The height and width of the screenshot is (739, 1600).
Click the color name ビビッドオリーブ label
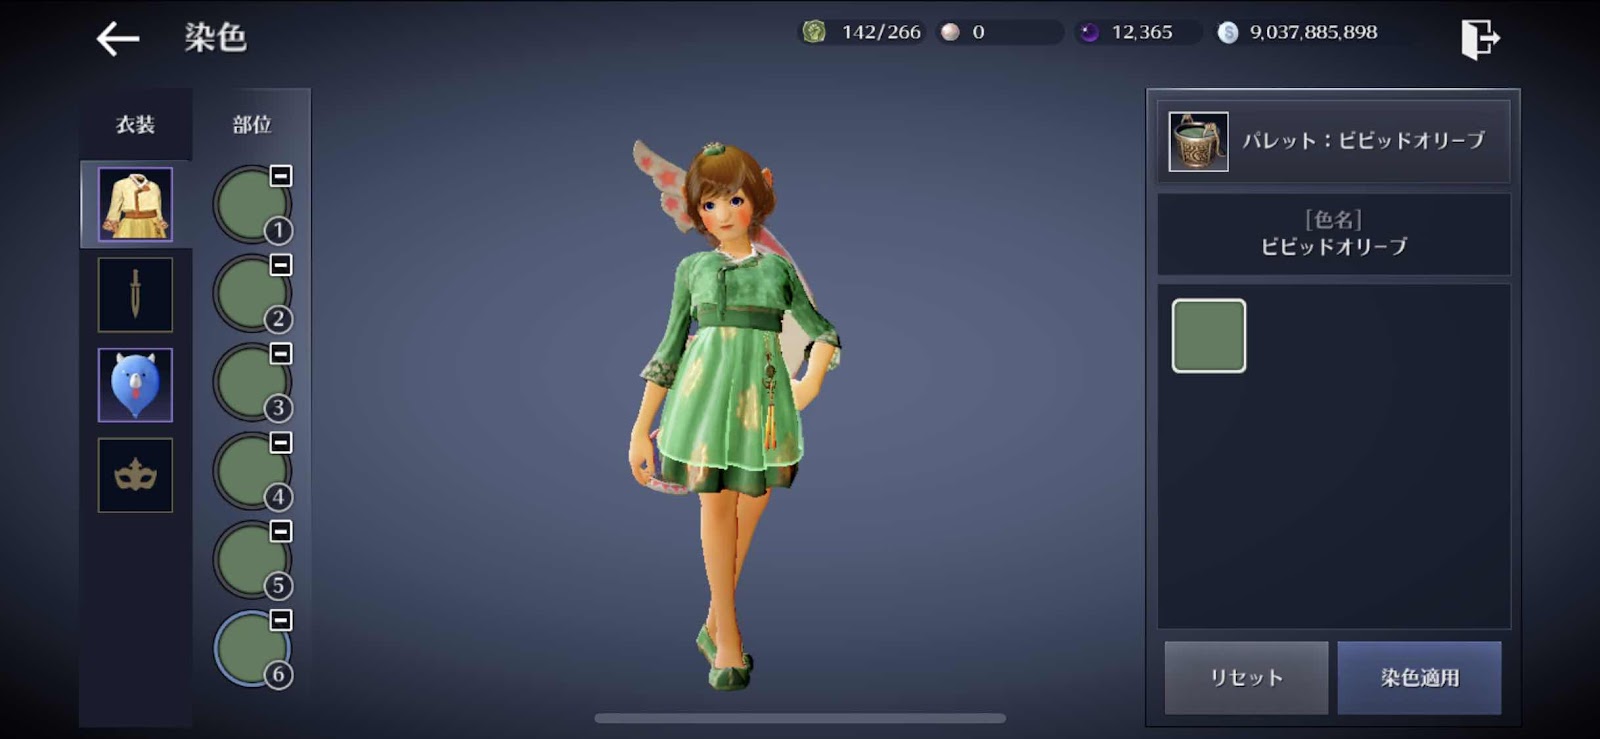click(1333, 246)
